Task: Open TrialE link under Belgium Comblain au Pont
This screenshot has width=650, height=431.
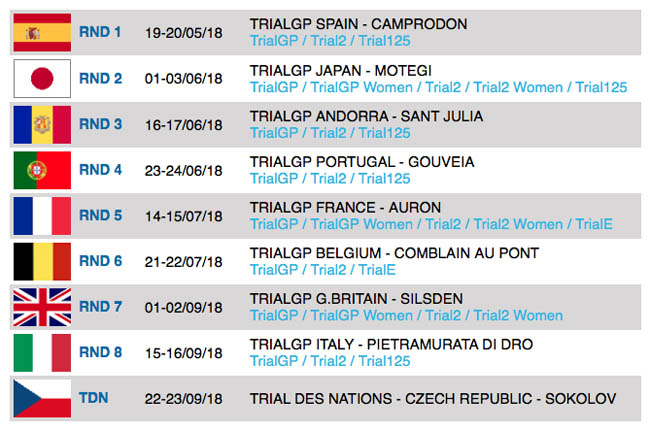Action: [x=377, y=270]
